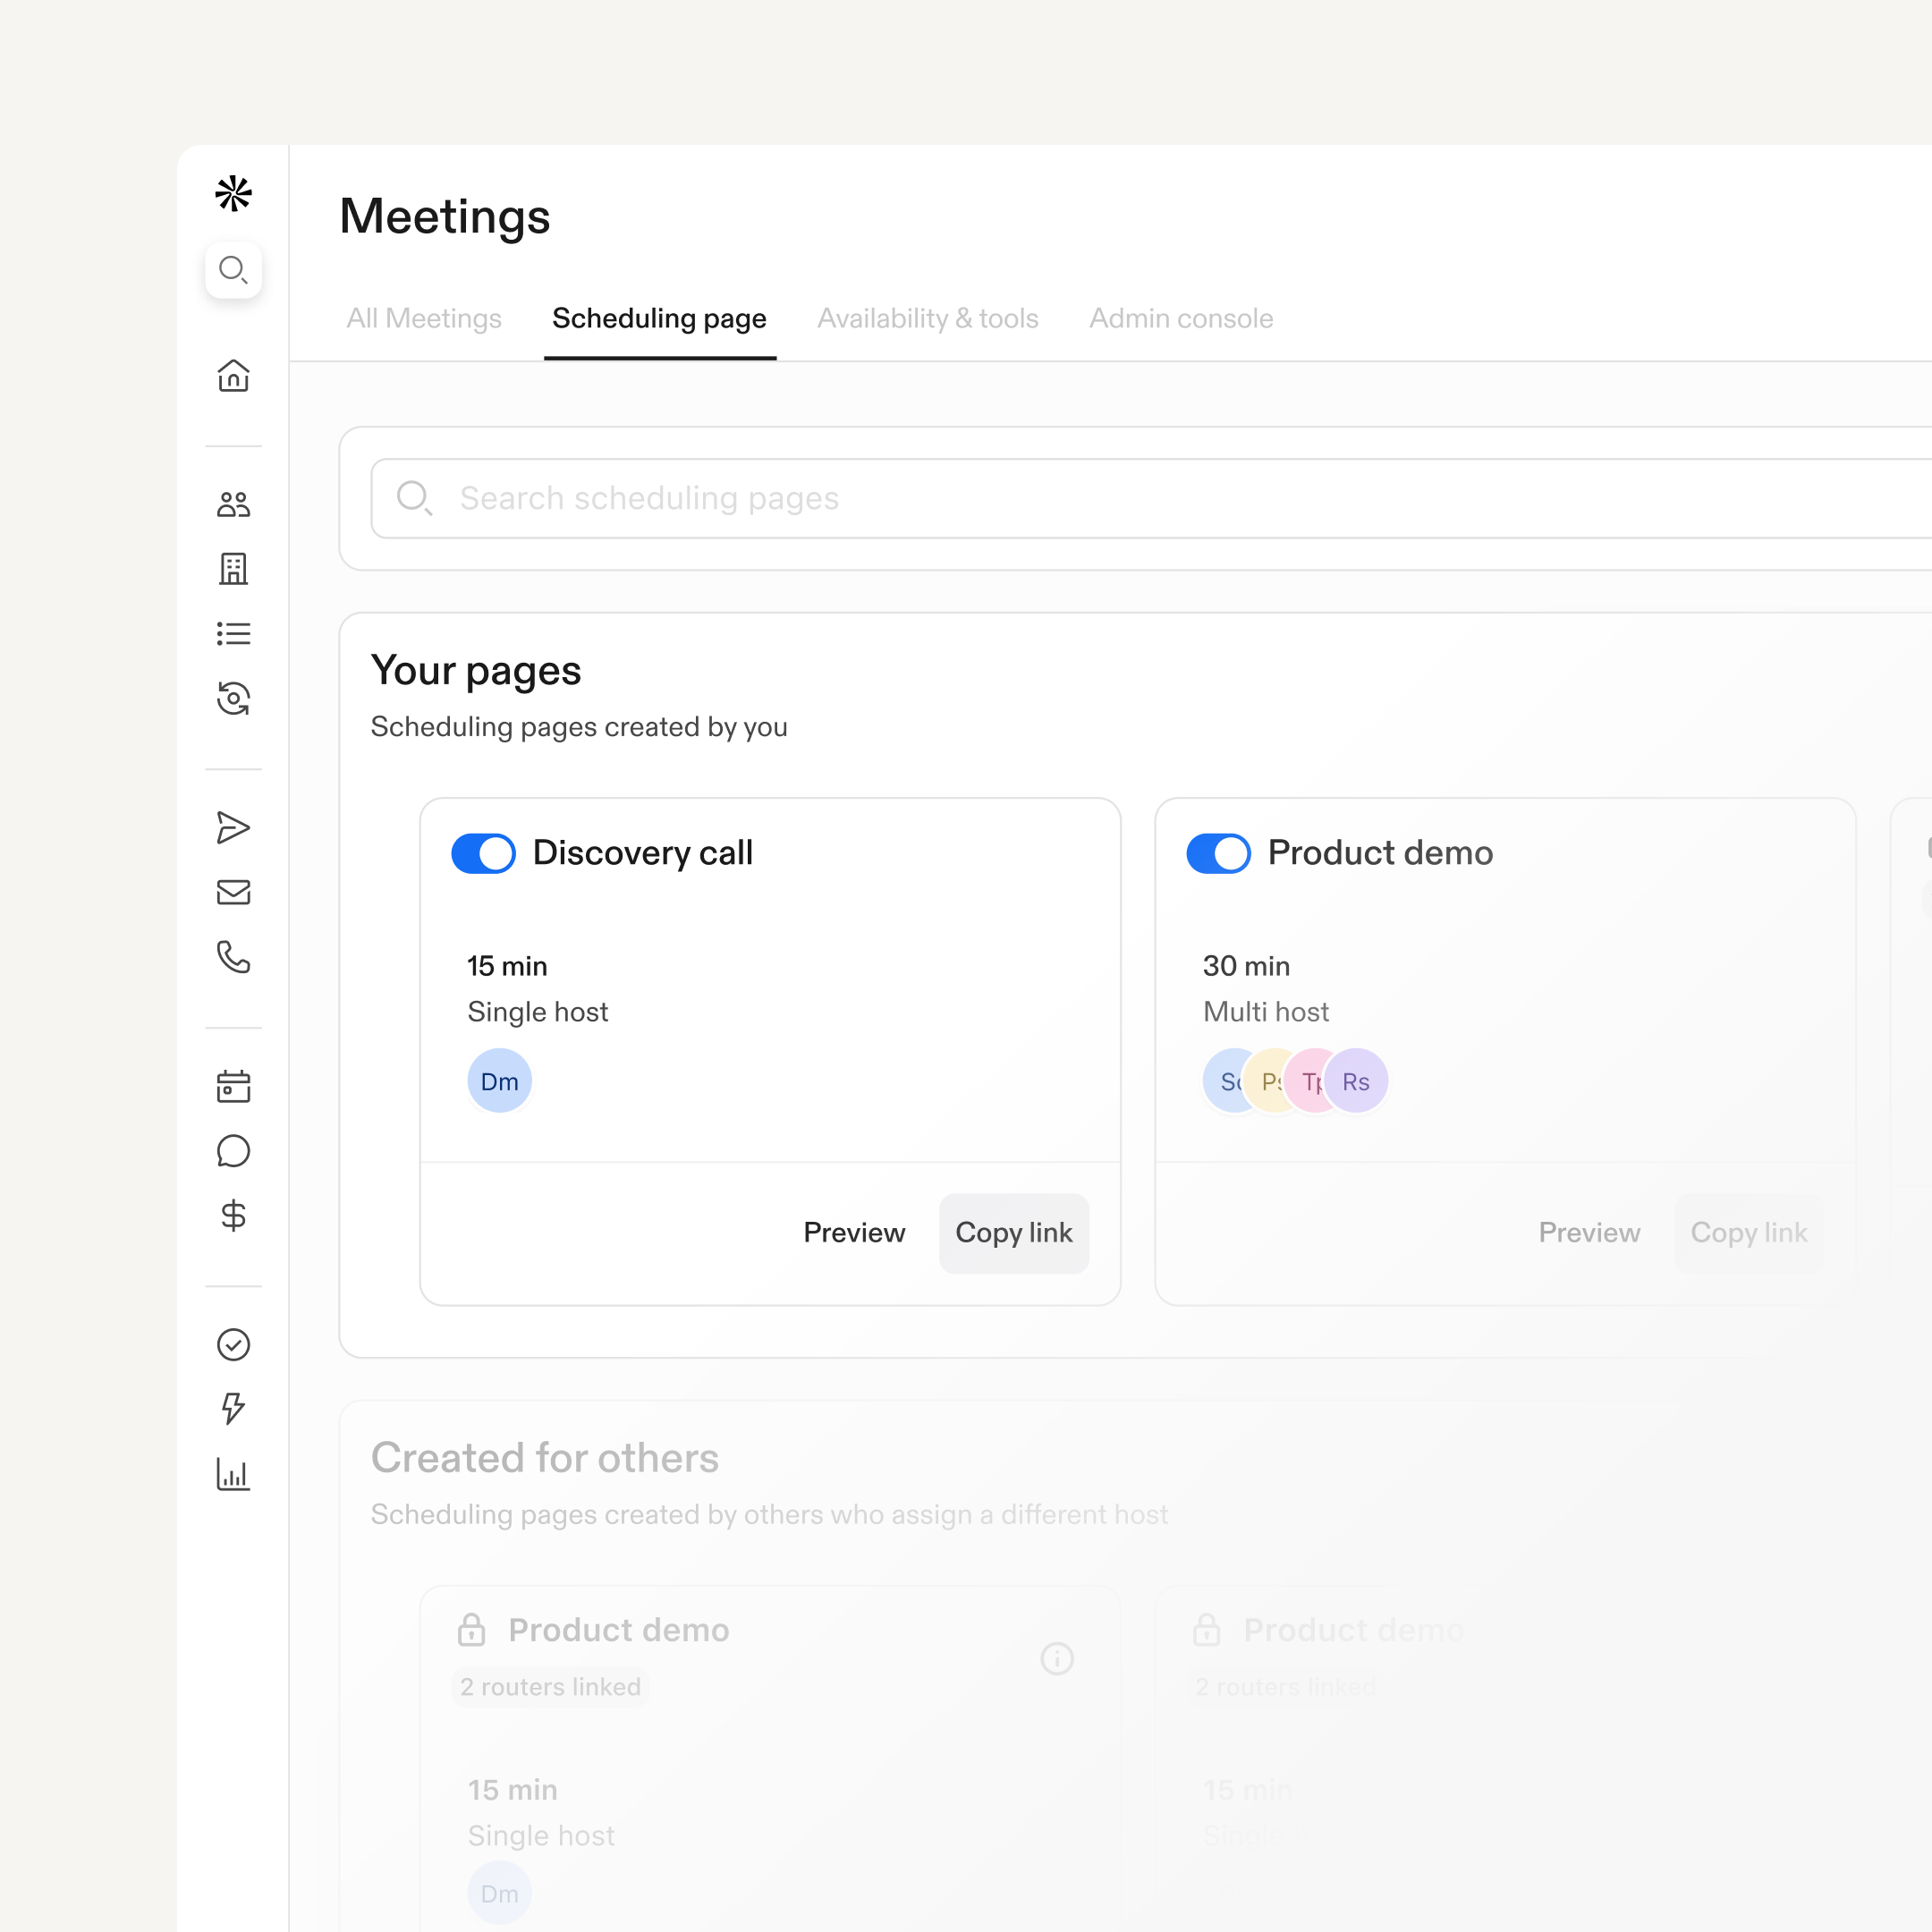Select the phone calls icon

pos(233,958)
